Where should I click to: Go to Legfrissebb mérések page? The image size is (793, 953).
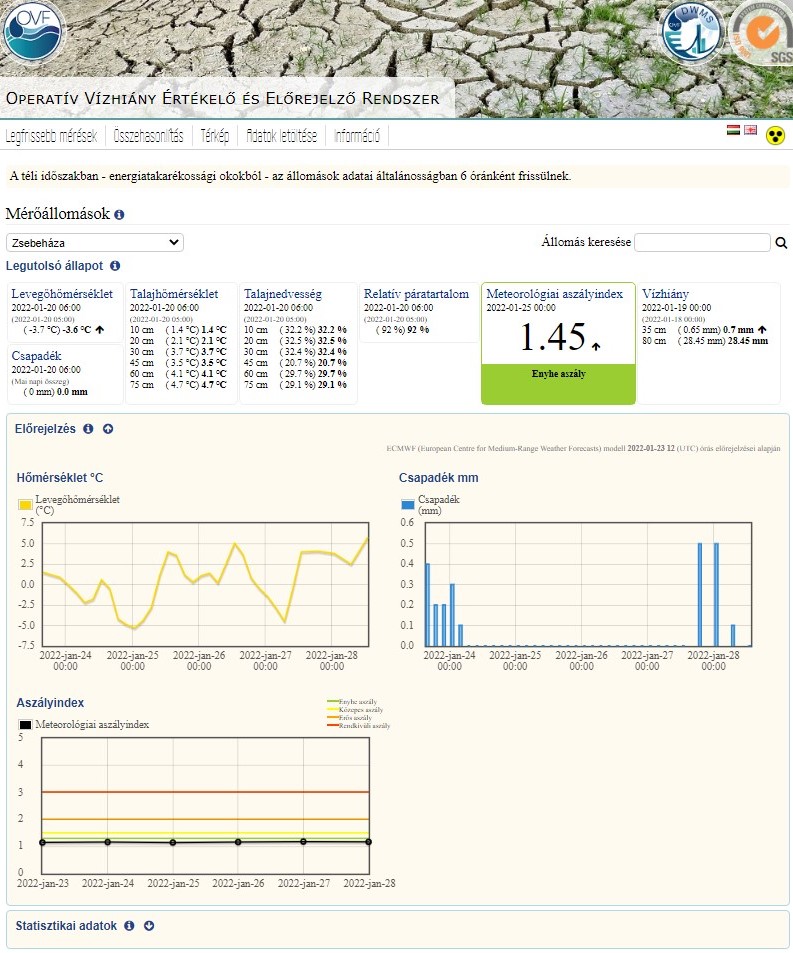[51, 136]
